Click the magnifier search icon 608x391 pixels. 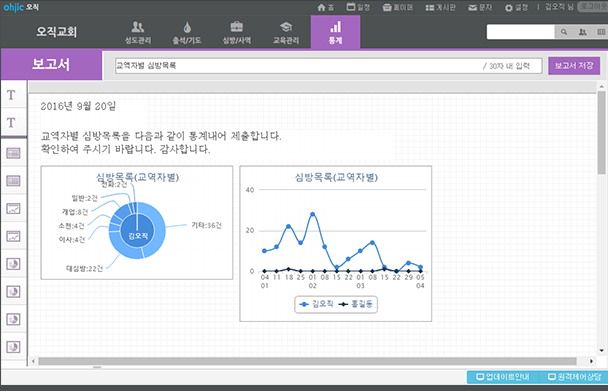point(564,32)
